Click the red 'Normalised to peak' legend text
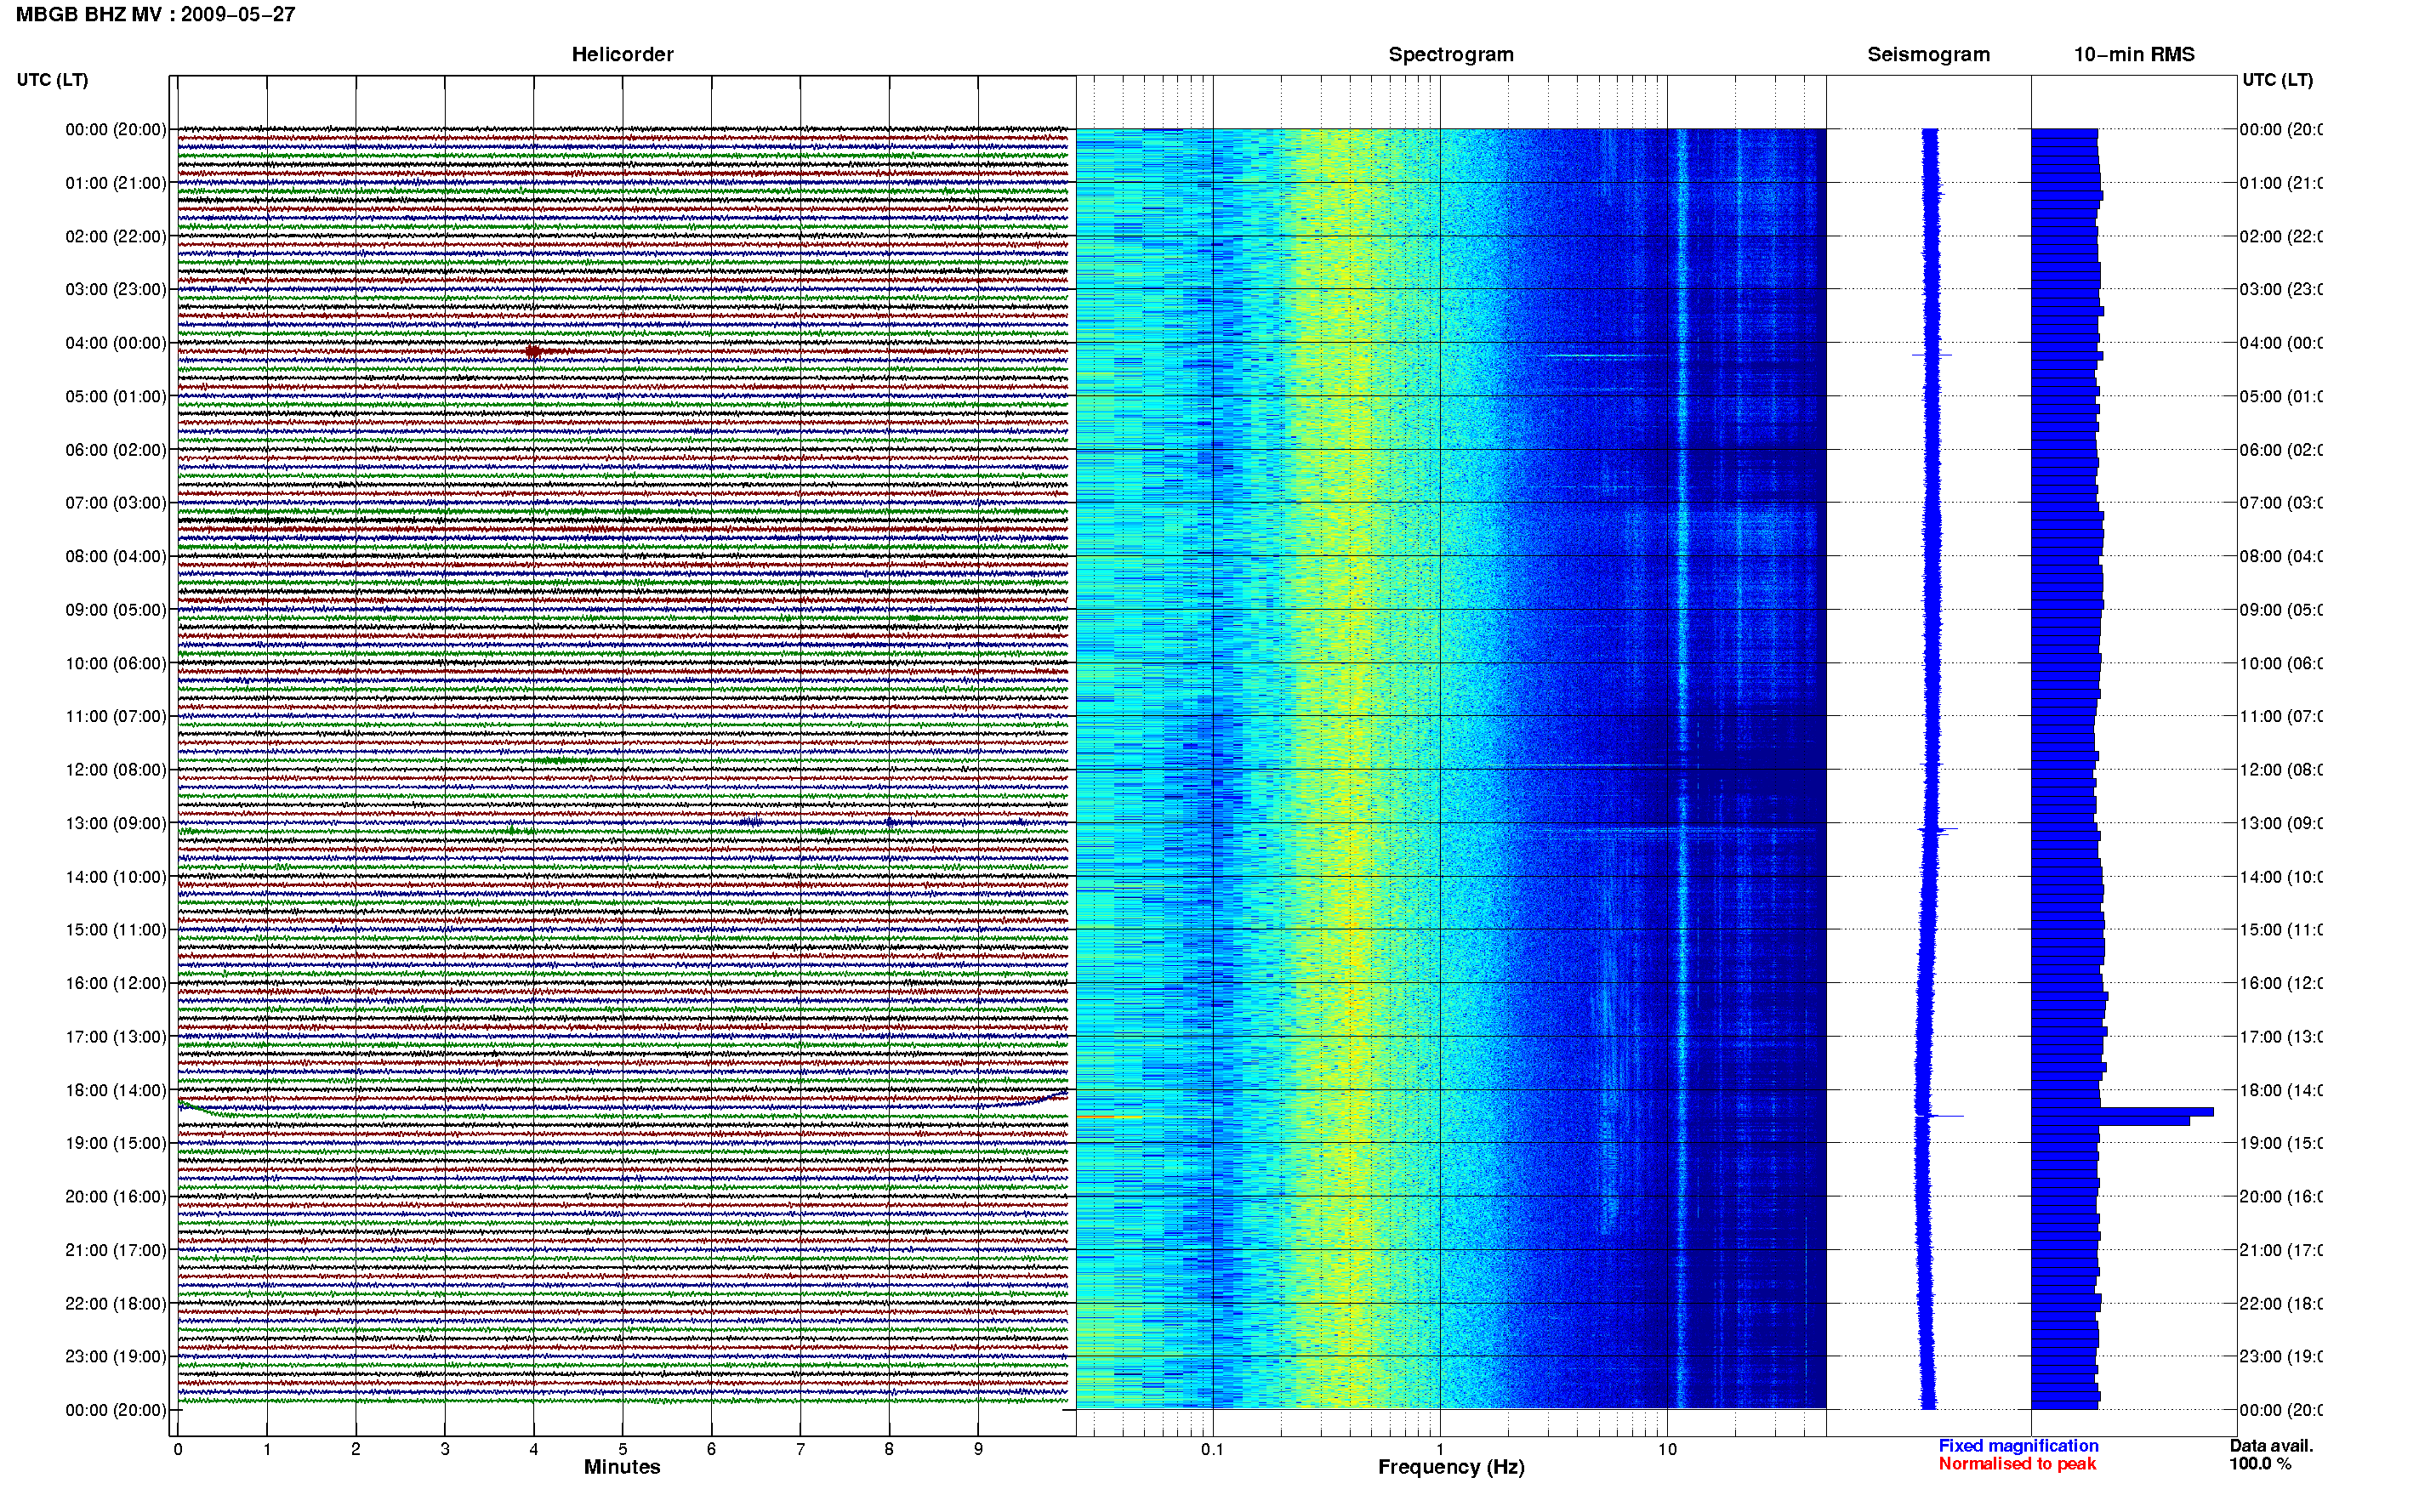The height and width of the screenshot is (1512, 2419). [2017, 1464]
